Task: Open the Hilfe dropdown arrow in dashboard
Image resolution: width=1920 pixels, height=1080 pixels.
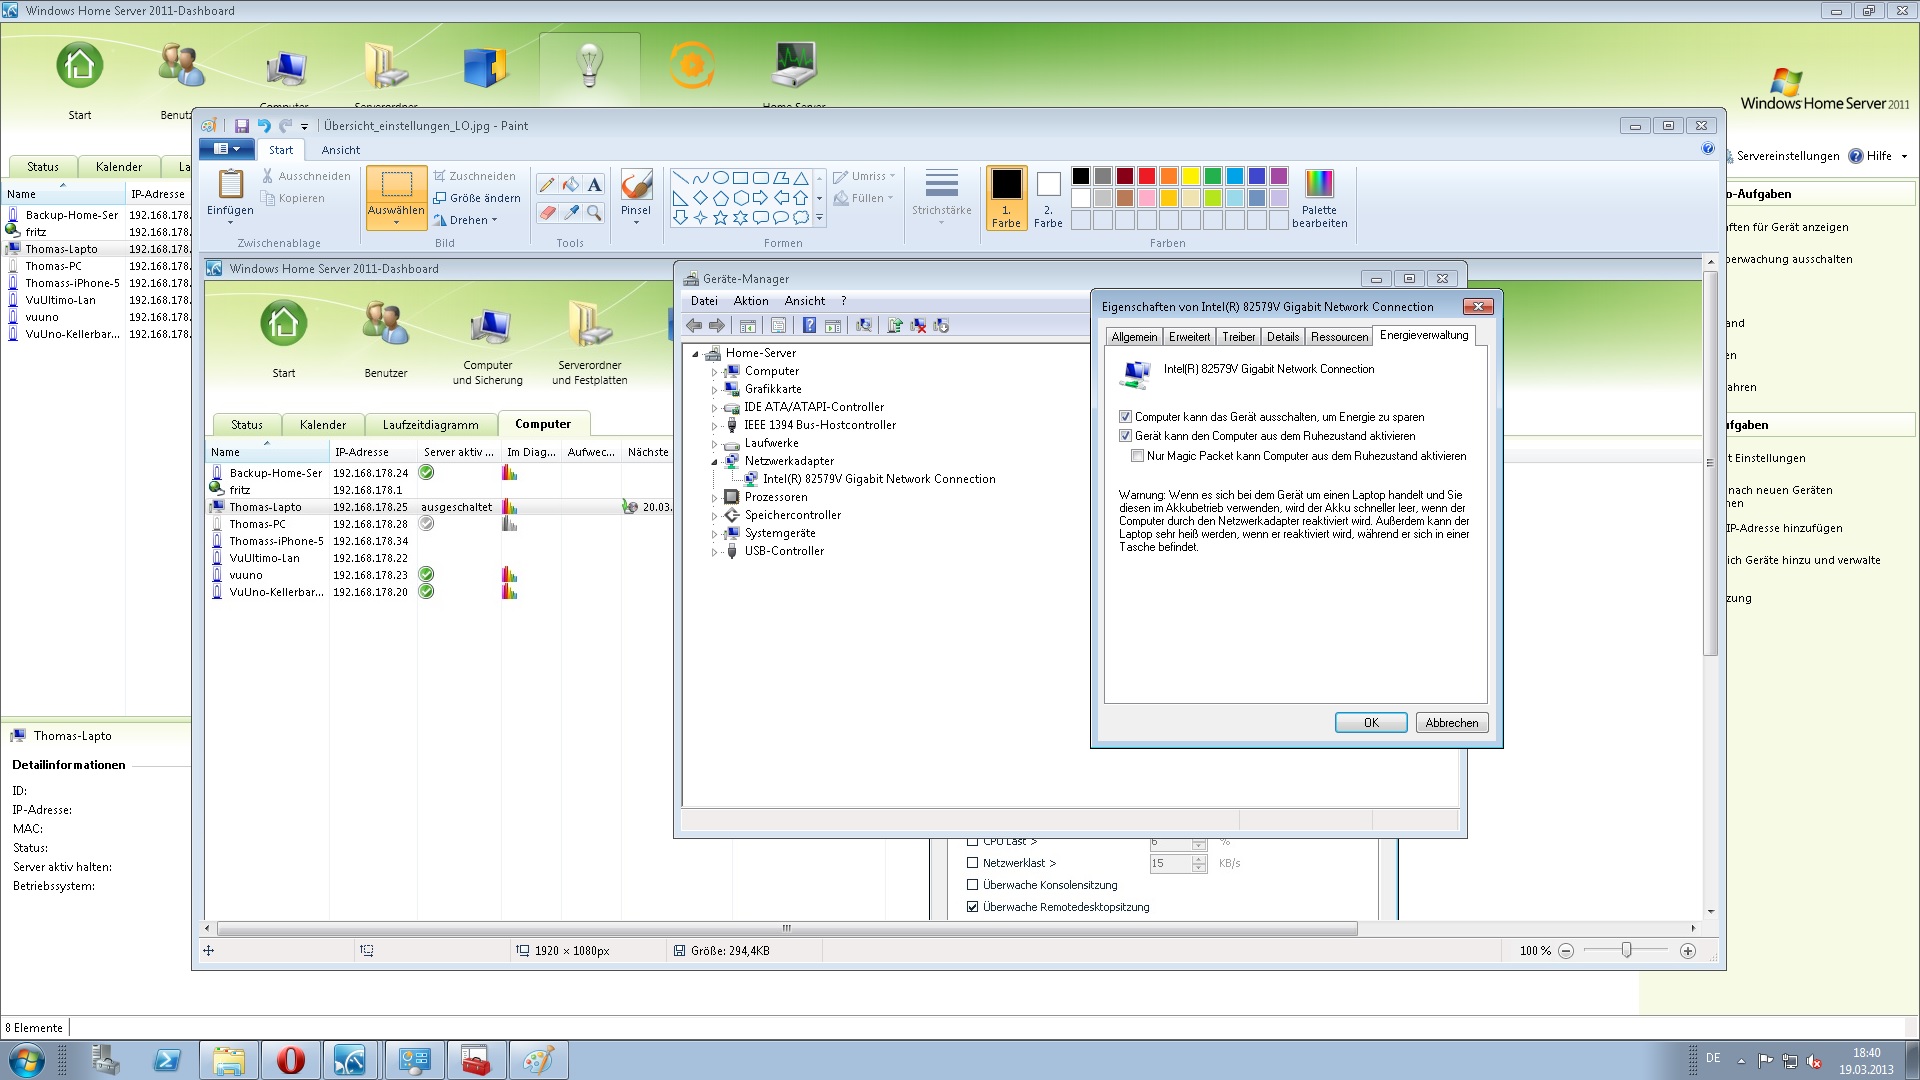Action: [x=1904, y=156]
